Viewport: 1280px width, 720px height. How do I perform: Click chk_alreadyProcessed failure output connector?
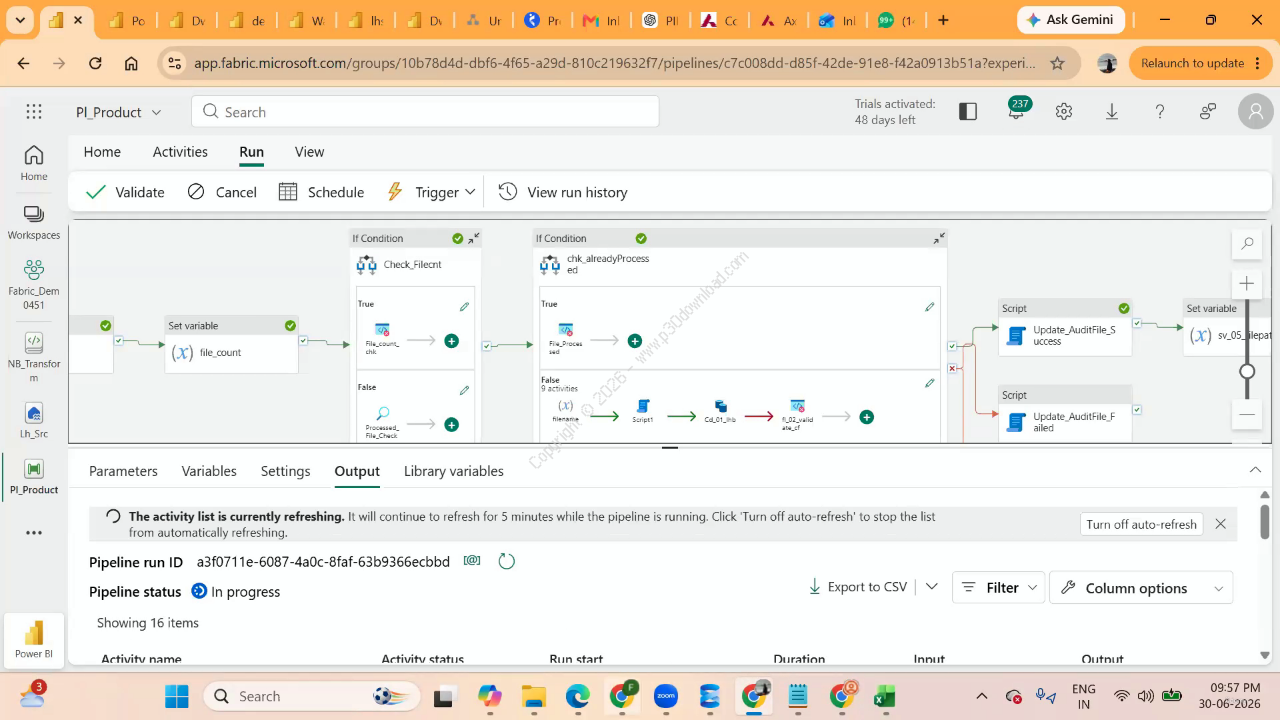point(953,368)
